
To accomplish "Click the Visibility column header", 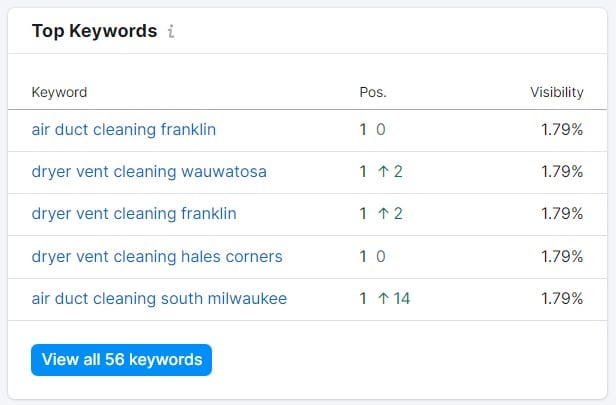I will [x=557, y=92].
